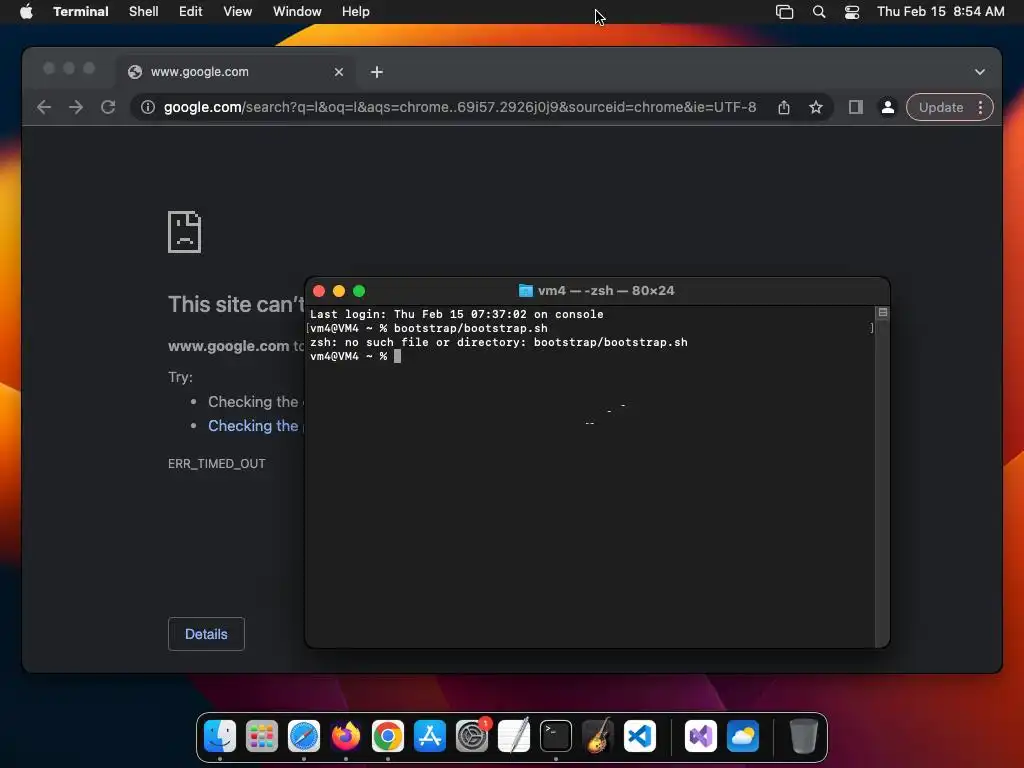The image size is (1024, 768).
Task: Open a new Chrome tab
Action: coord(377,72)
